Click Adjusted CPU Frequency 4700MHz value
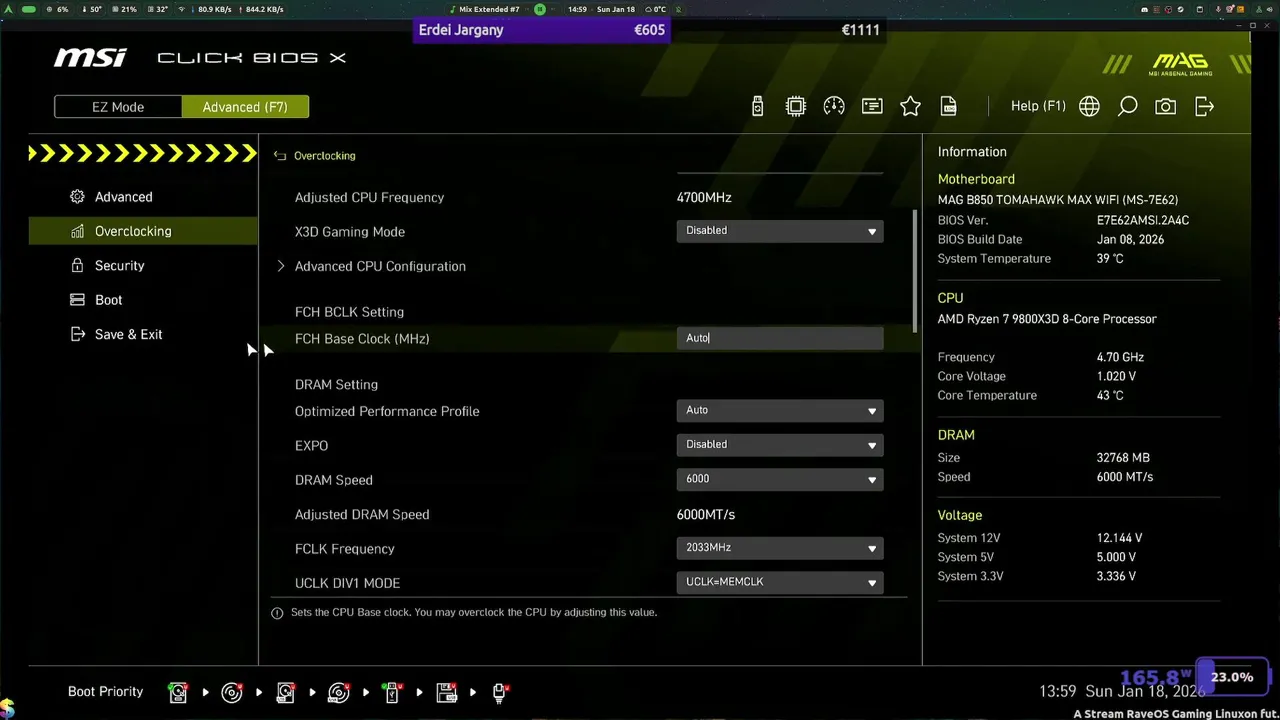This screenshot has height=720, width=1280. (x=704, y=197)
